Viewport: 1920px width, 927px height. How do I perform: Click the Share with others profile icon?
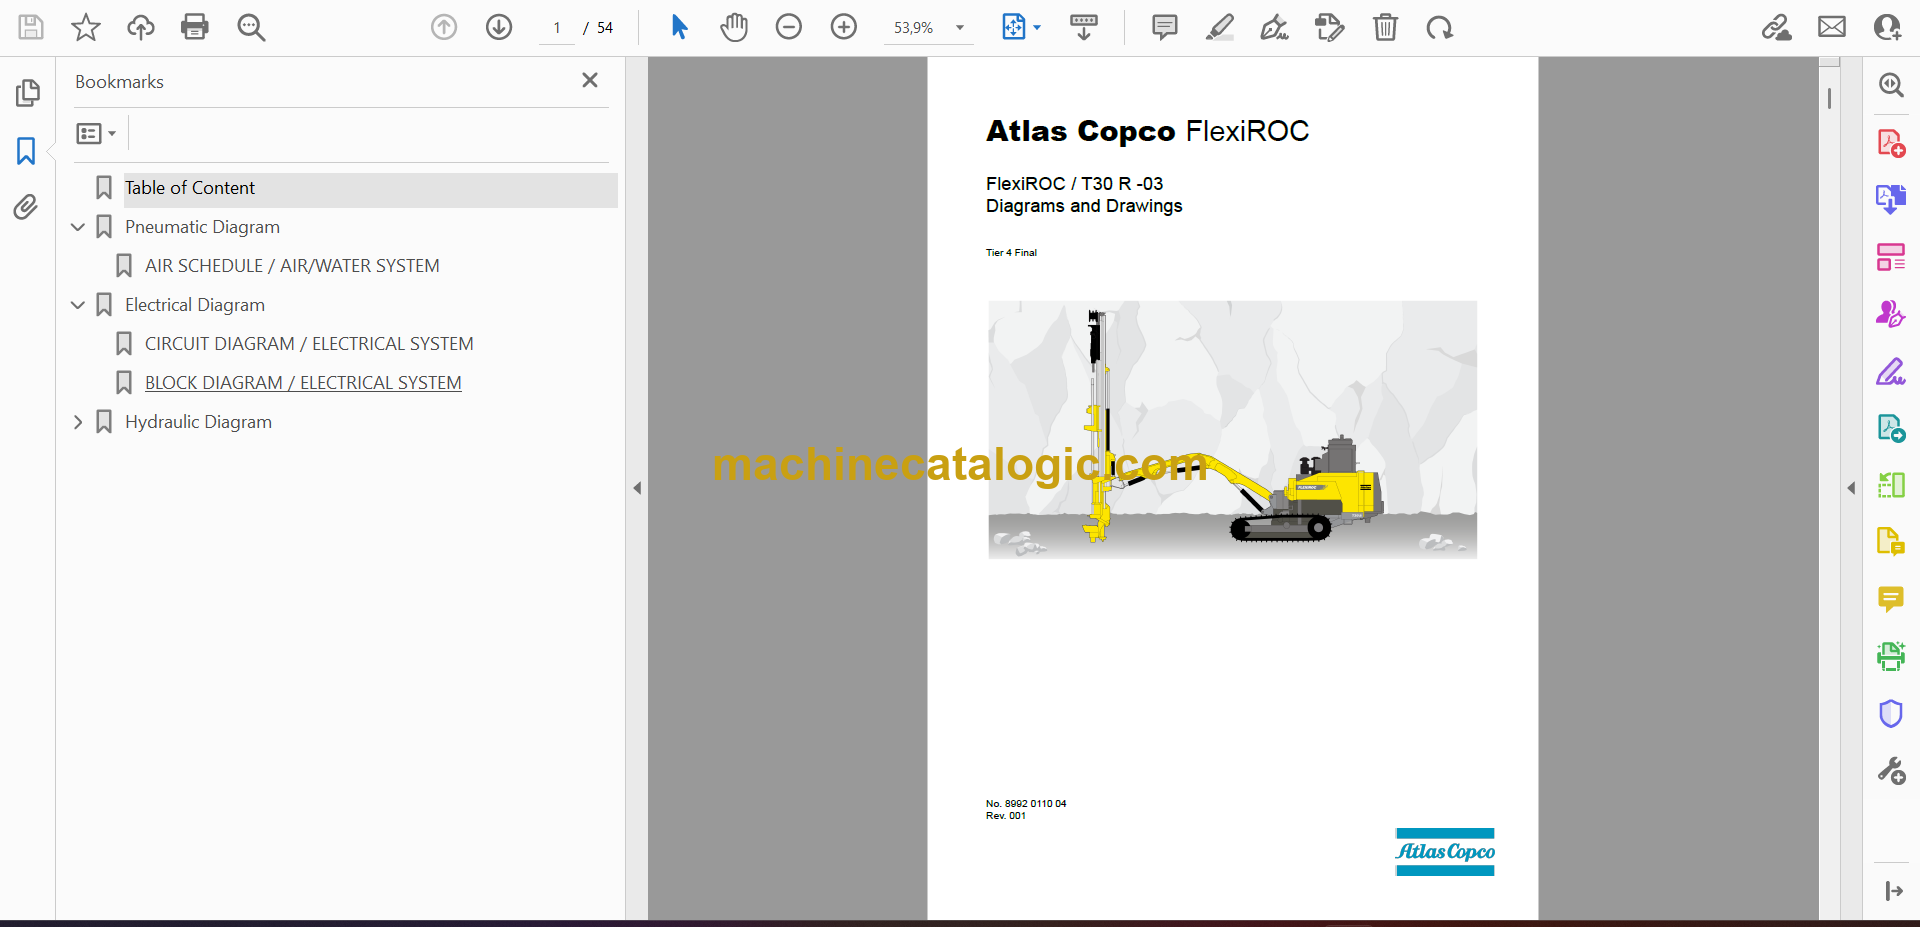point(1888,27)
